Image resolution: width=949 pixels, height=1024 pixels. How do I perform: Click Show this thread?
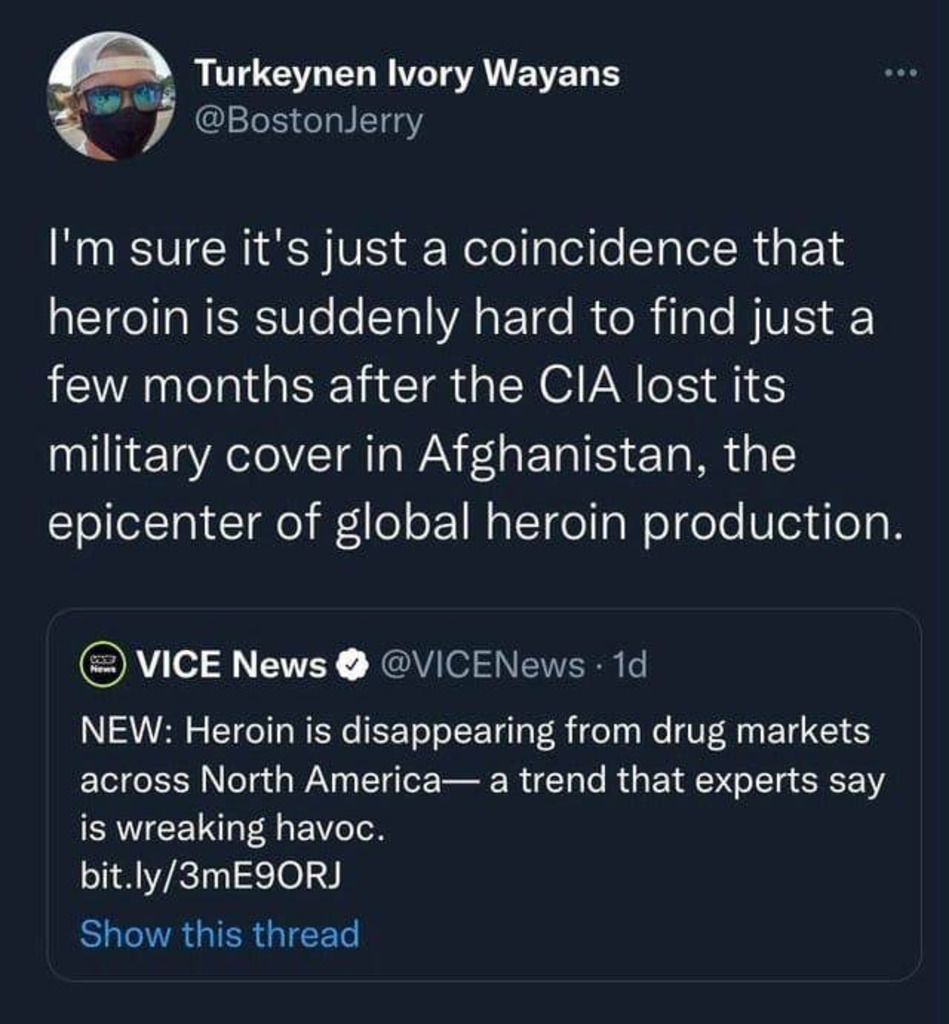219,935
